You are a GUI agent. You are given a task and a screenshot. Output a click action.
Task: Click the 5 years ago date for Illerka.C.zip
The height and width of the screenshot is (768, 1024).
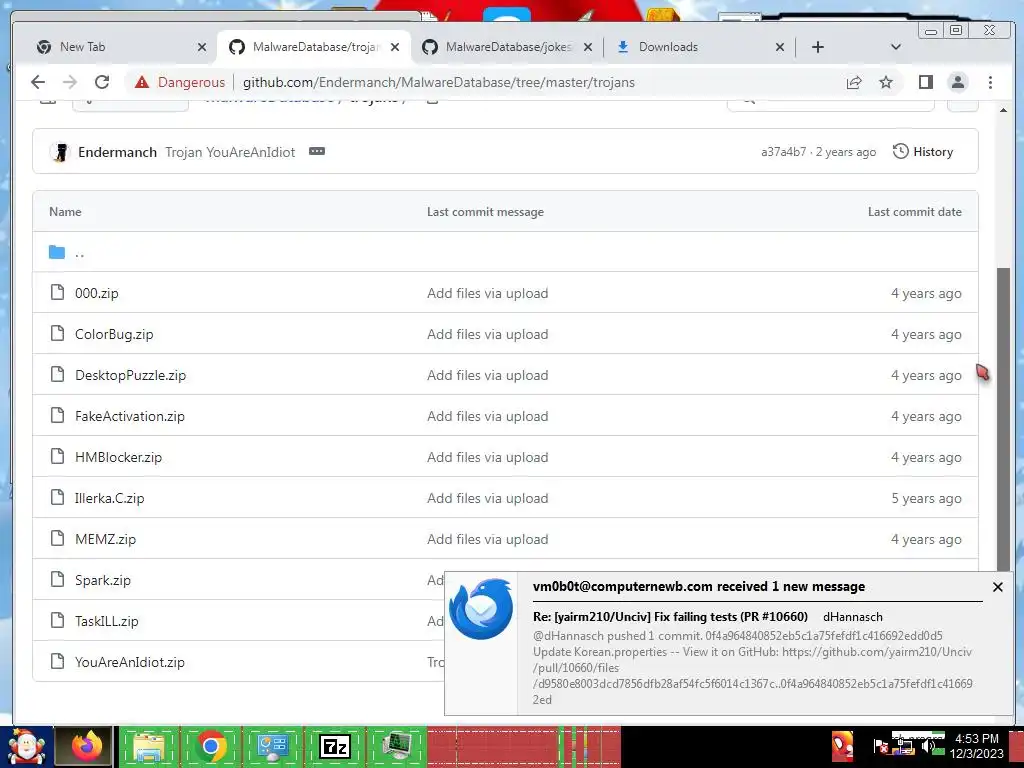coord(926,498)
